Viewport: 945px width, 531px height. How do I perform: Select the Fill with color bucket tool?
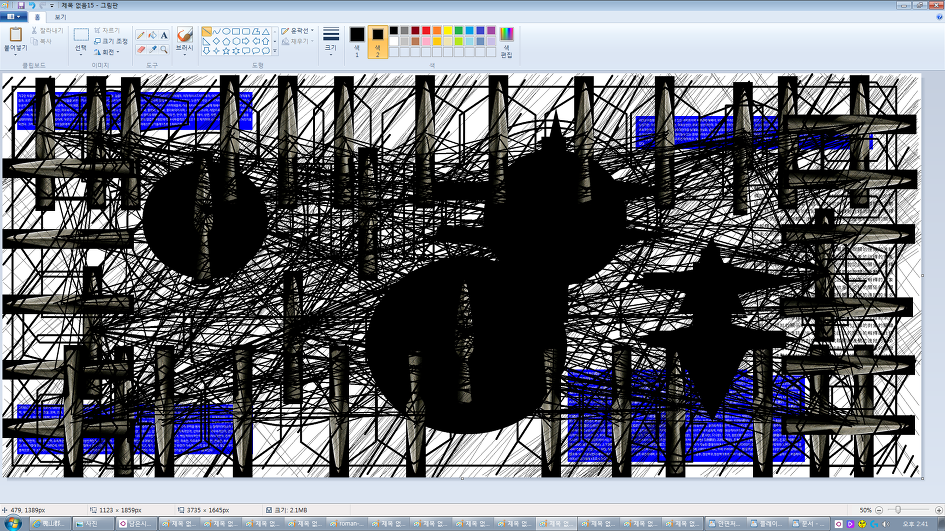tap(152, 35)
